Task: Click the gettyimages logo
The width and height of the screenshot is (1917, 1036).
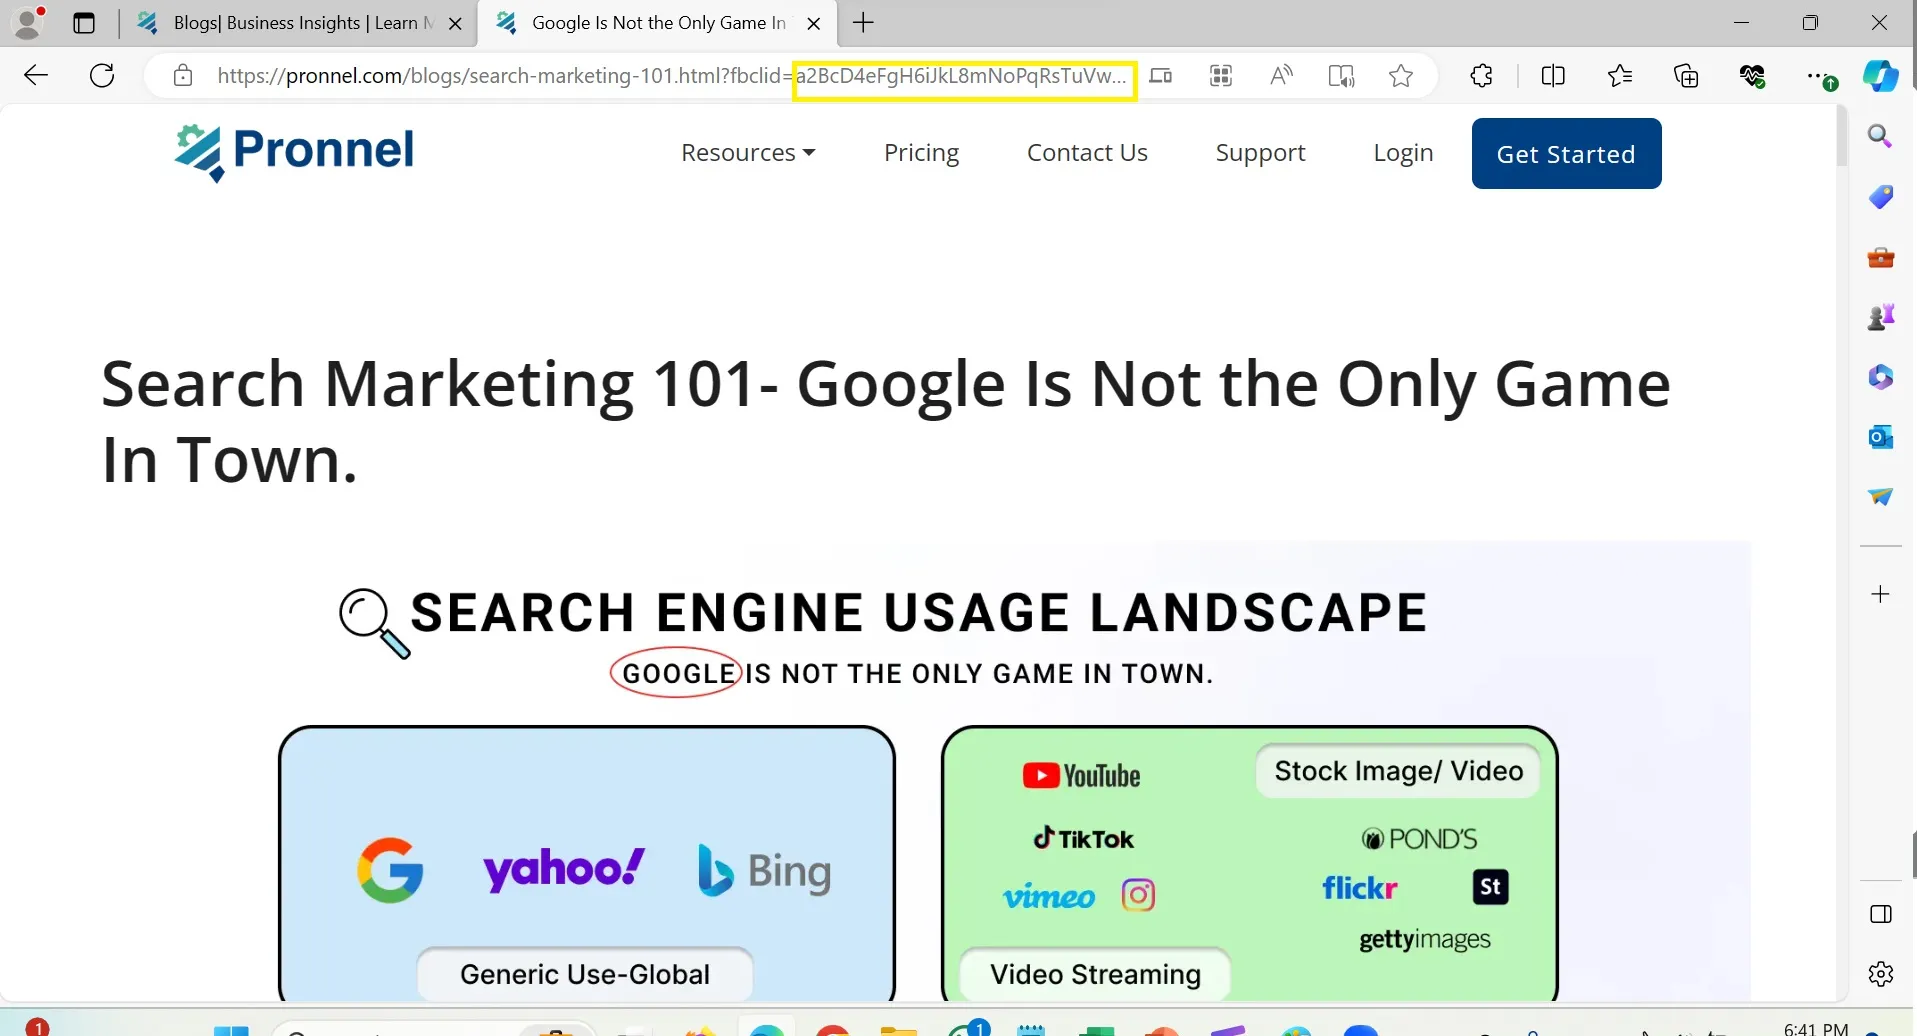Action: (1424, 940)
